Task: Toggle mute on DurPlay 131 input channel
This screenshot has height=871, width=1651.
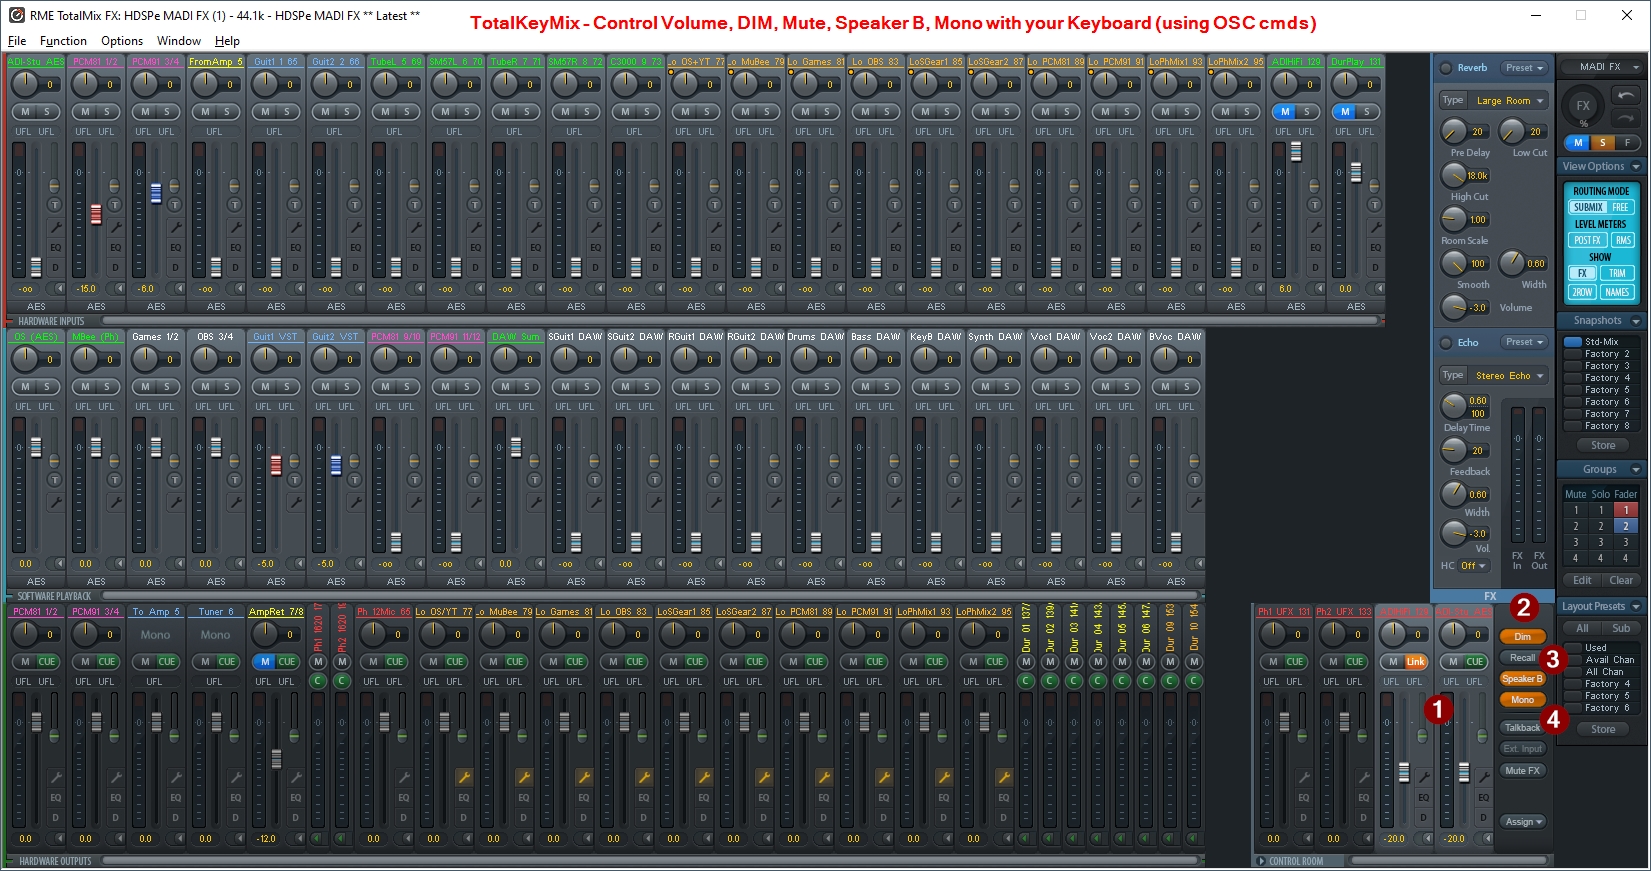Action: coord(1345,111)
